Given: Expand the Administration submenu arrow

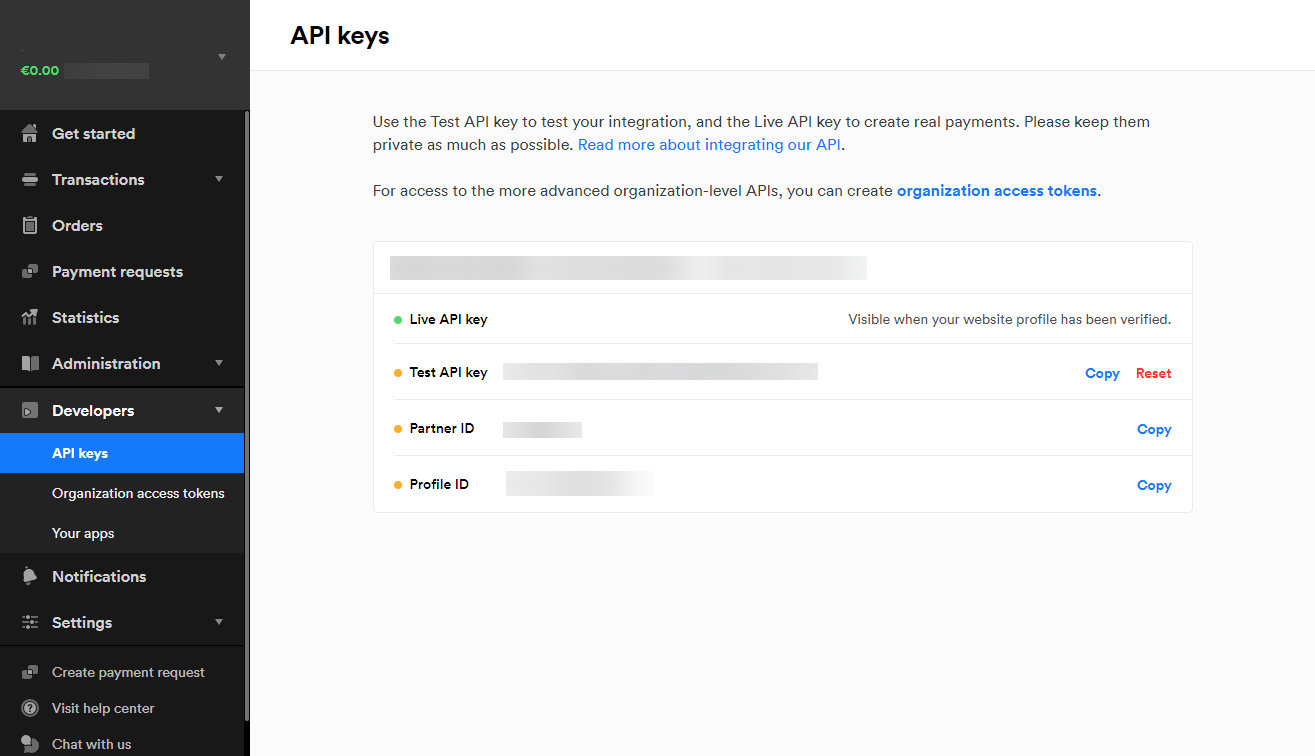Looking at the screenshot, I should tap(219, 364).
